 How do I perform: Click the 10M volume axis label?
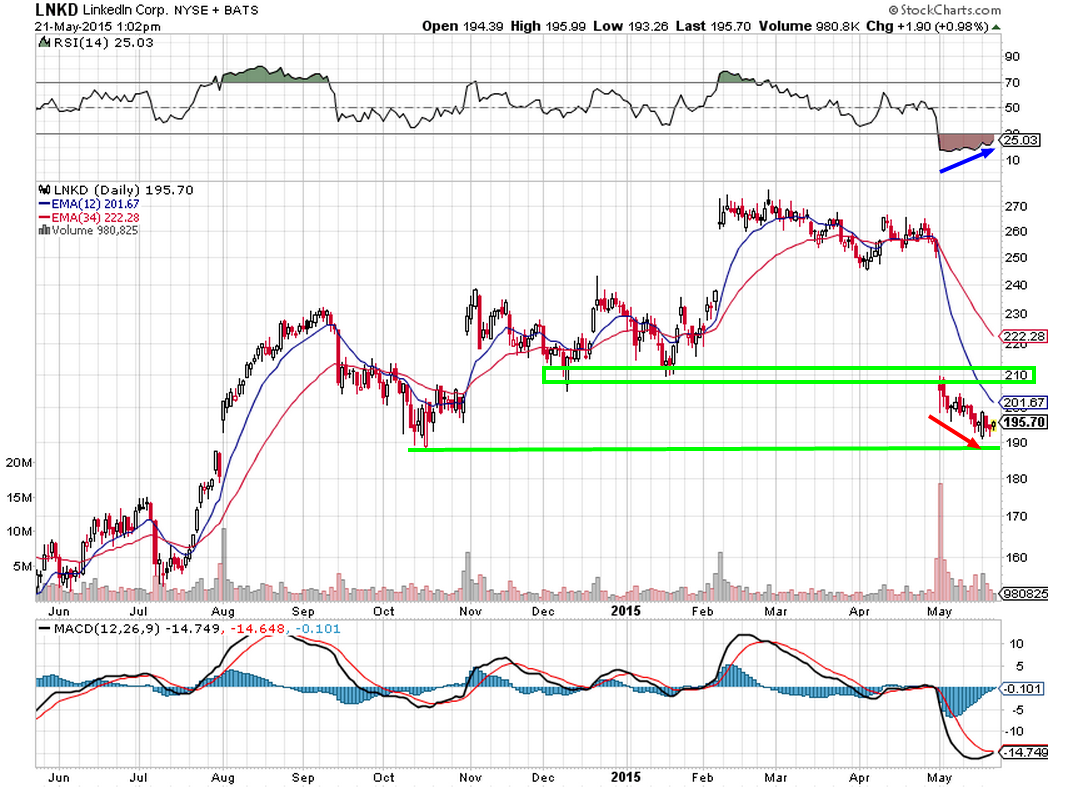click(x=19, y=532)
